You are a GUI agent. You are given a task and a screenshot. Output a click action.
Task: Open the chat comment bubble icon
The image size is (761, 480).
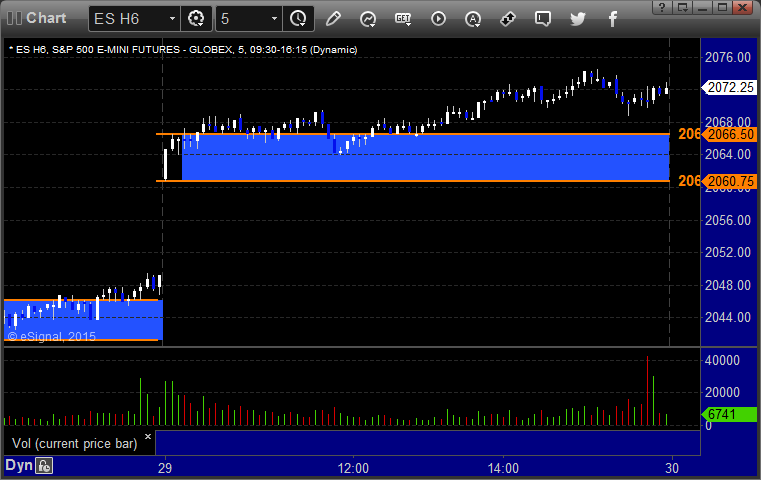pos(543,19)
